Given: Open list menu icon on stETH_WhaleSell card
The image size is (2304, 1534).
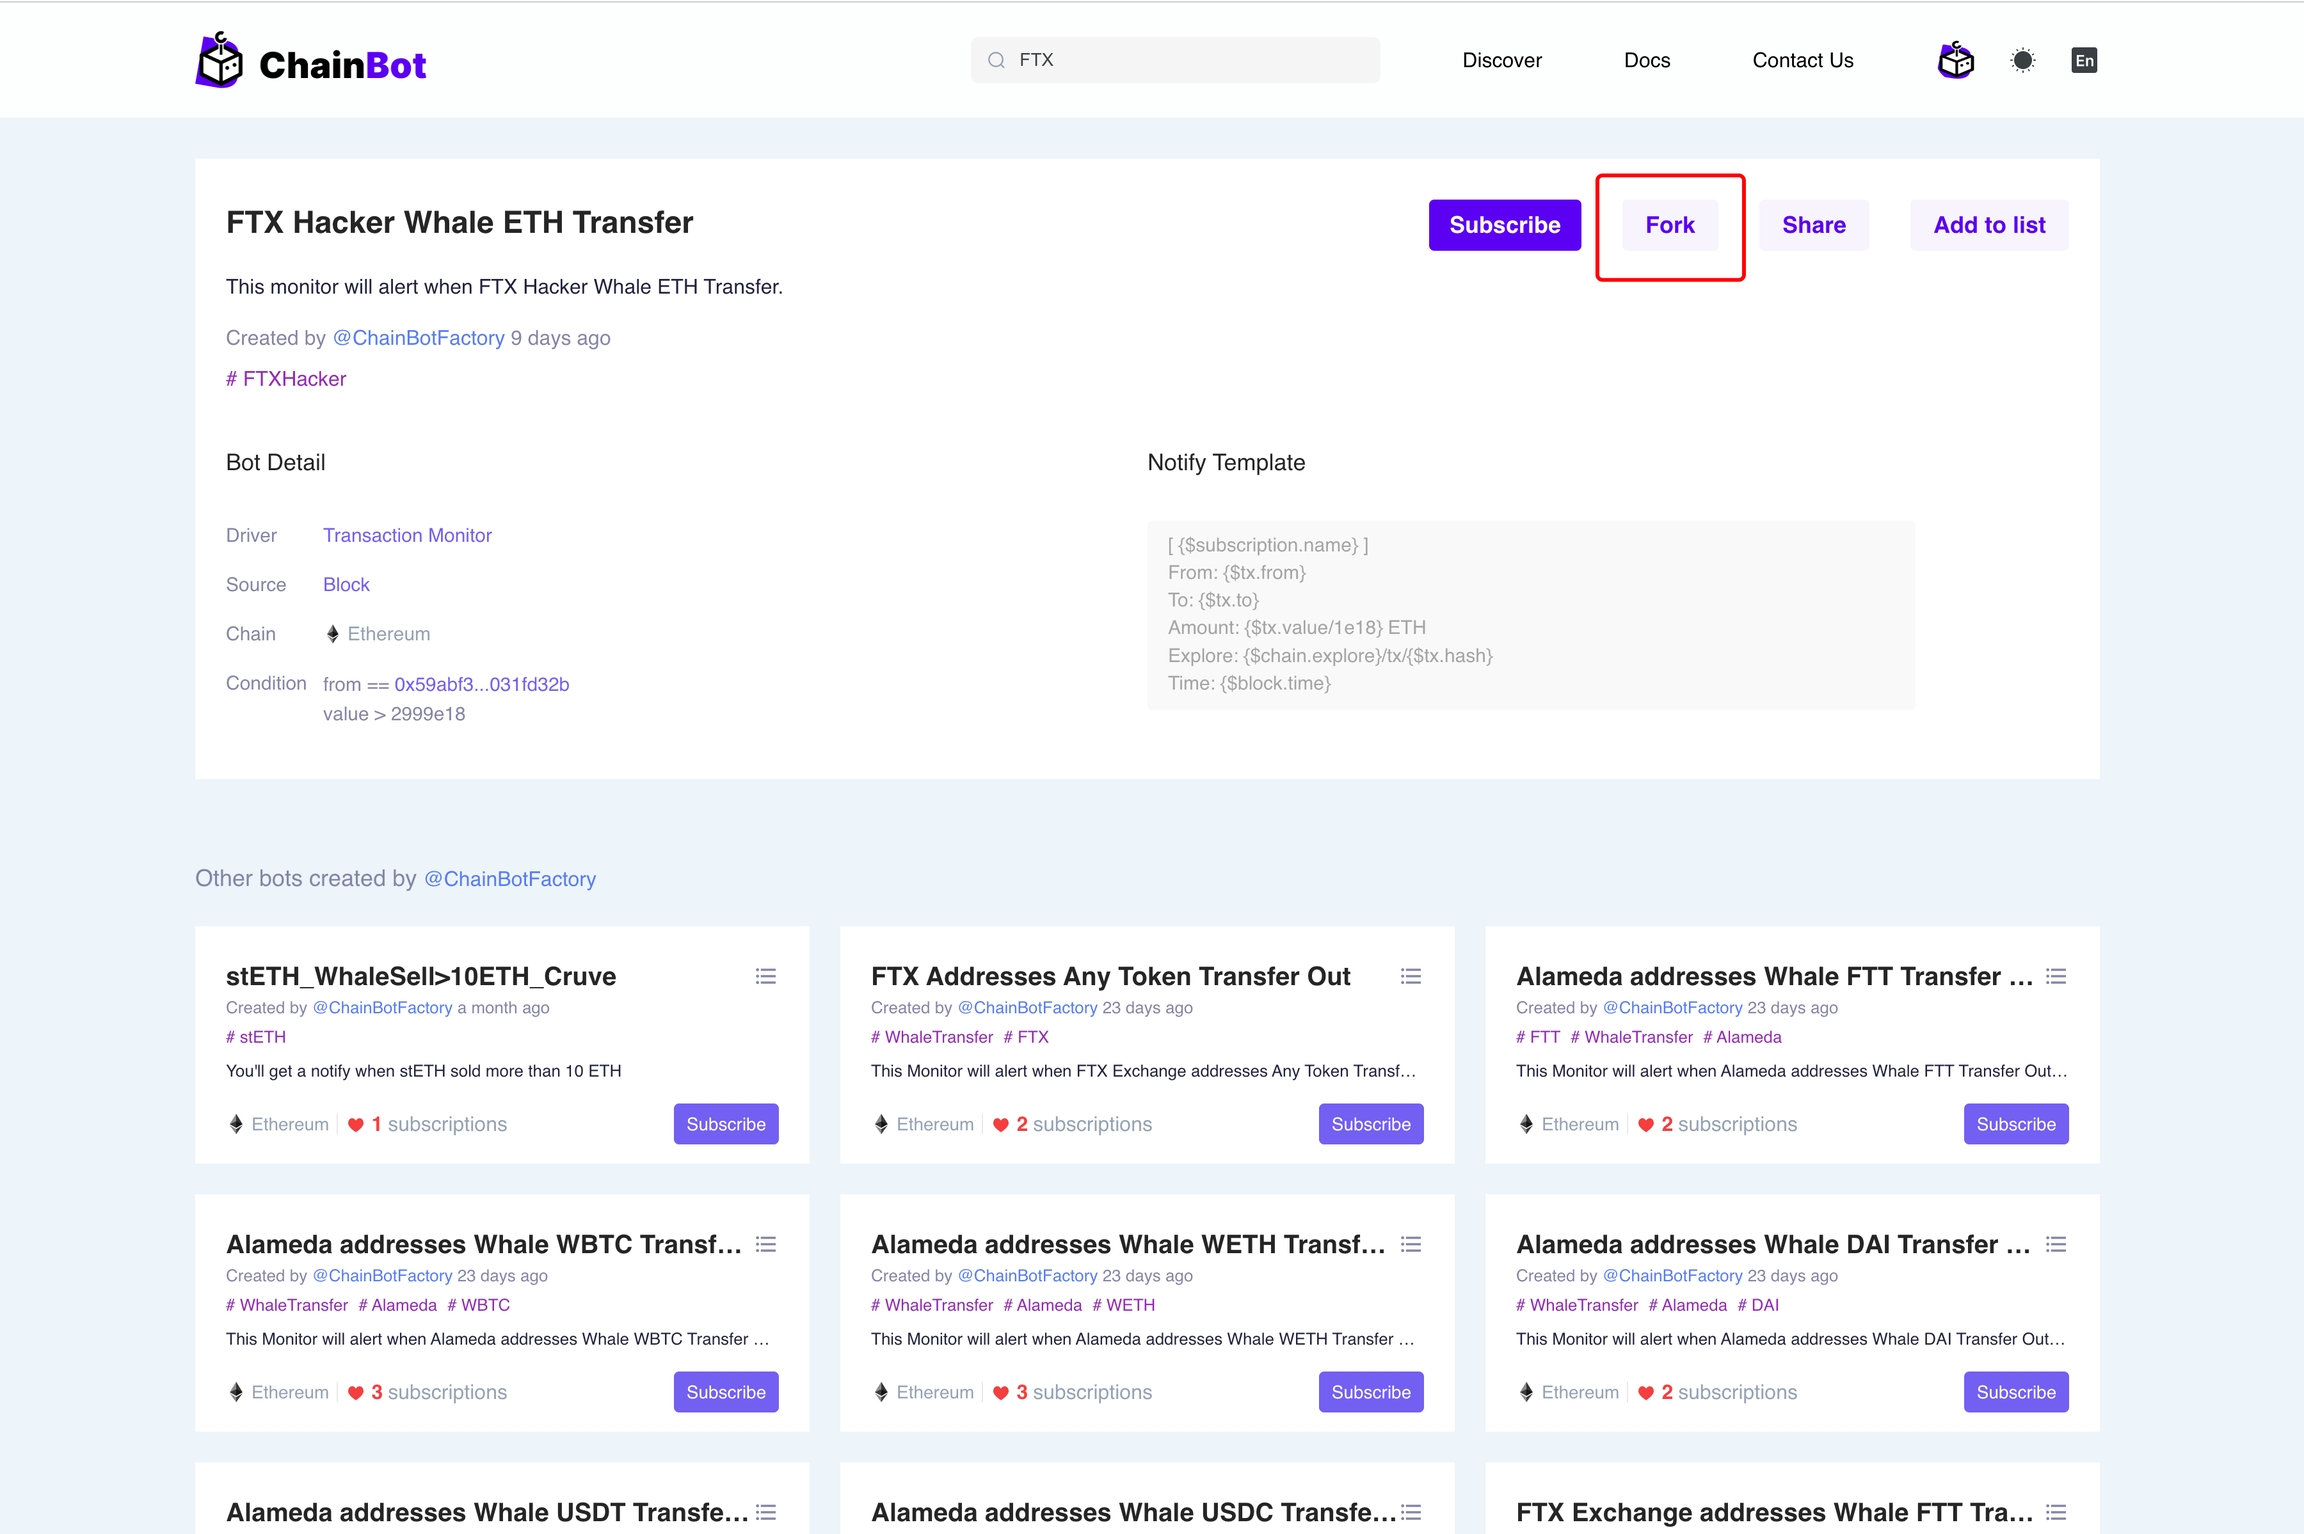Looking at the screenshot, I should (x=766, y=976).
